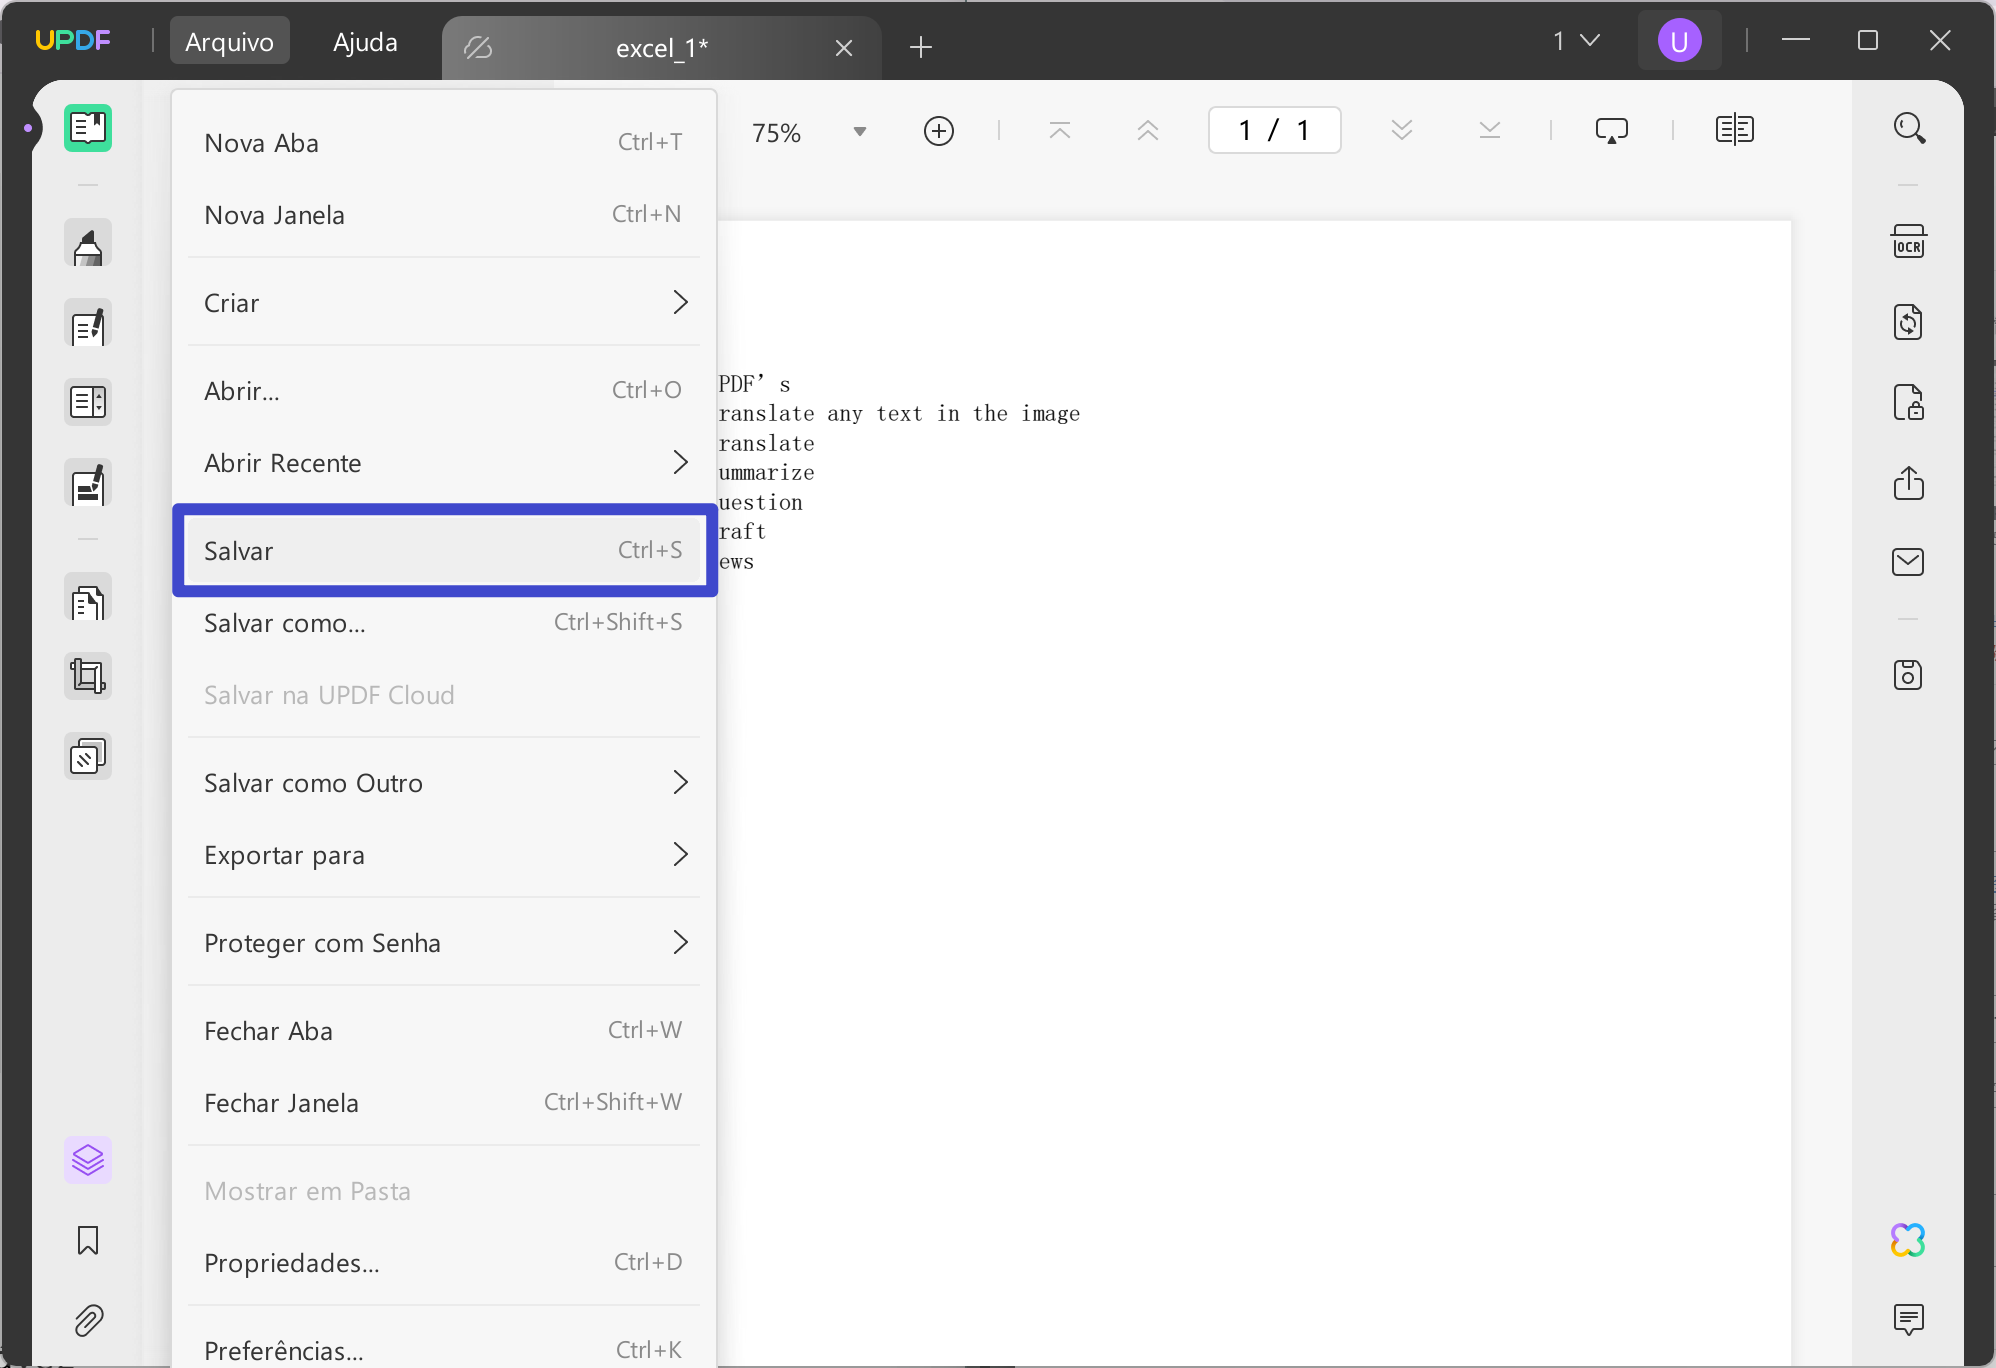
Task: Click the zoom in plus button
Action: click(938, 131)
